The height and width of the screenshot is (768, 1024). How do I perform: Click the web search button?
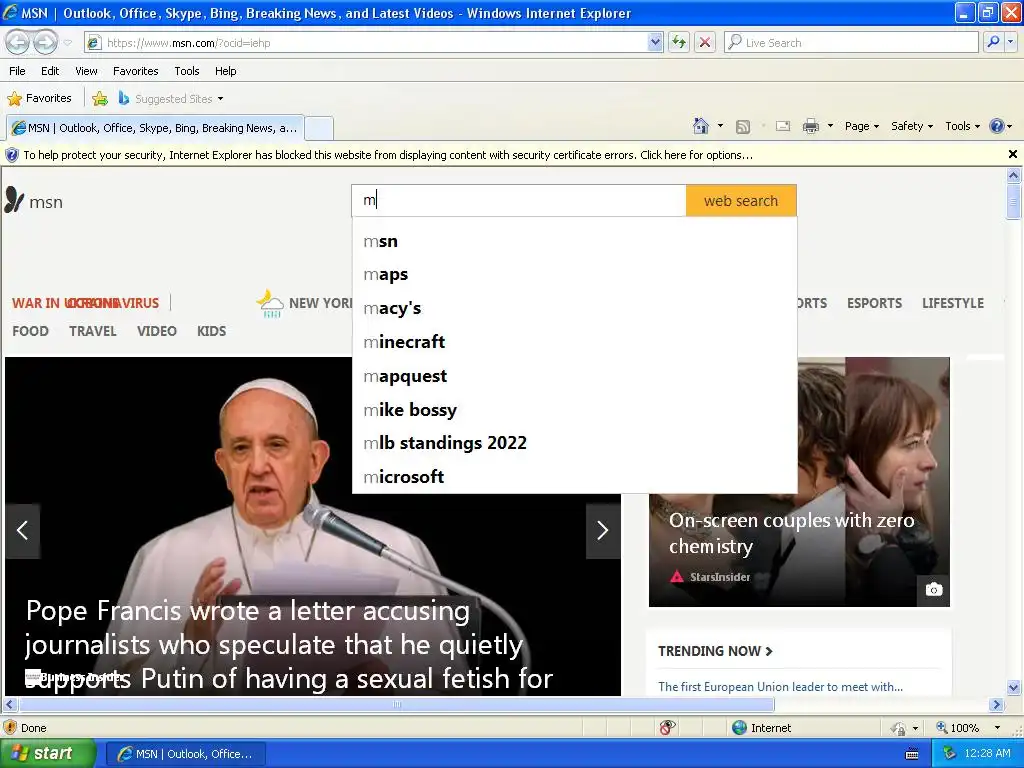click(x=741, y=200)
